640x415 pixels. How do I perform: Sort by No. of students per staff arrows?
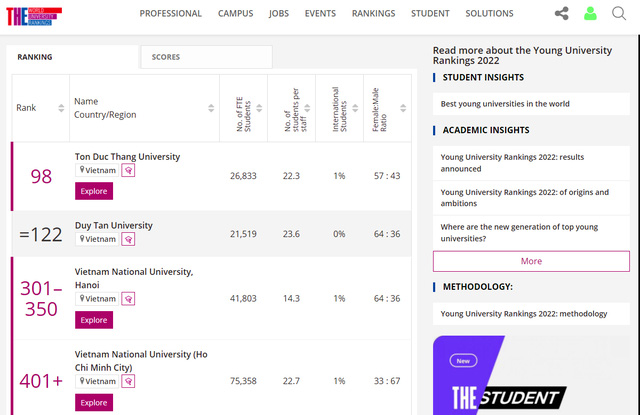click(x=307, y=108)
